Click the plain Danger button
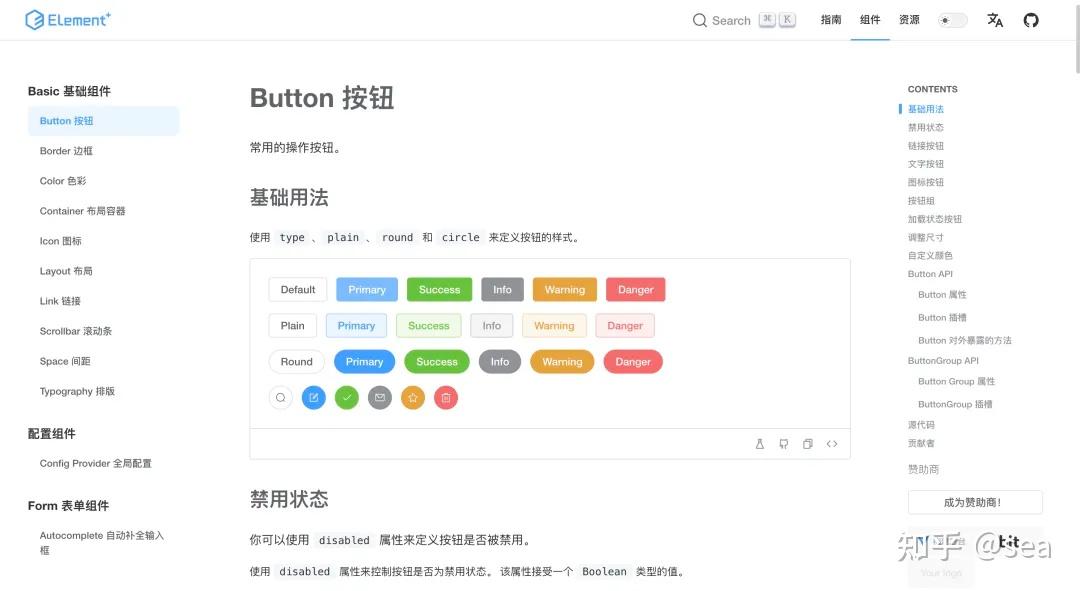Image resolution: width=1080 pixels, height=591 pixels. 625,326
